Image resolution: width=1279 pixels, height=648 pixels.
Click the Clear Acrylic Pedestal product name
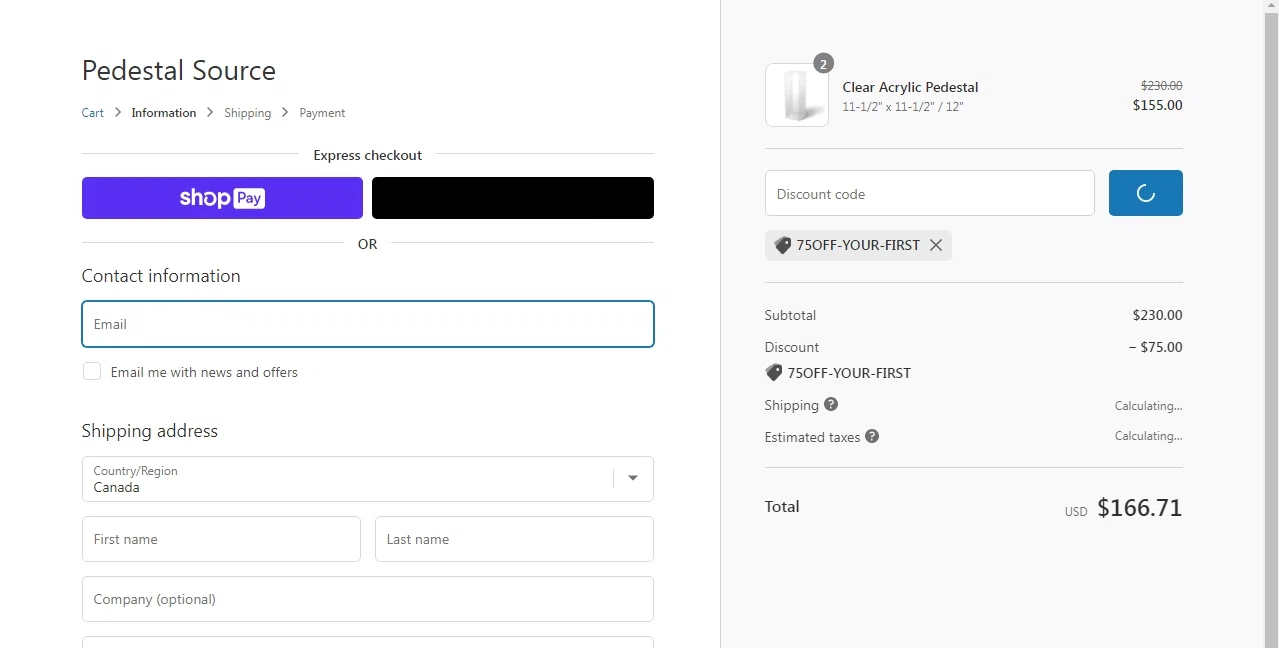(x=910, y=87)
